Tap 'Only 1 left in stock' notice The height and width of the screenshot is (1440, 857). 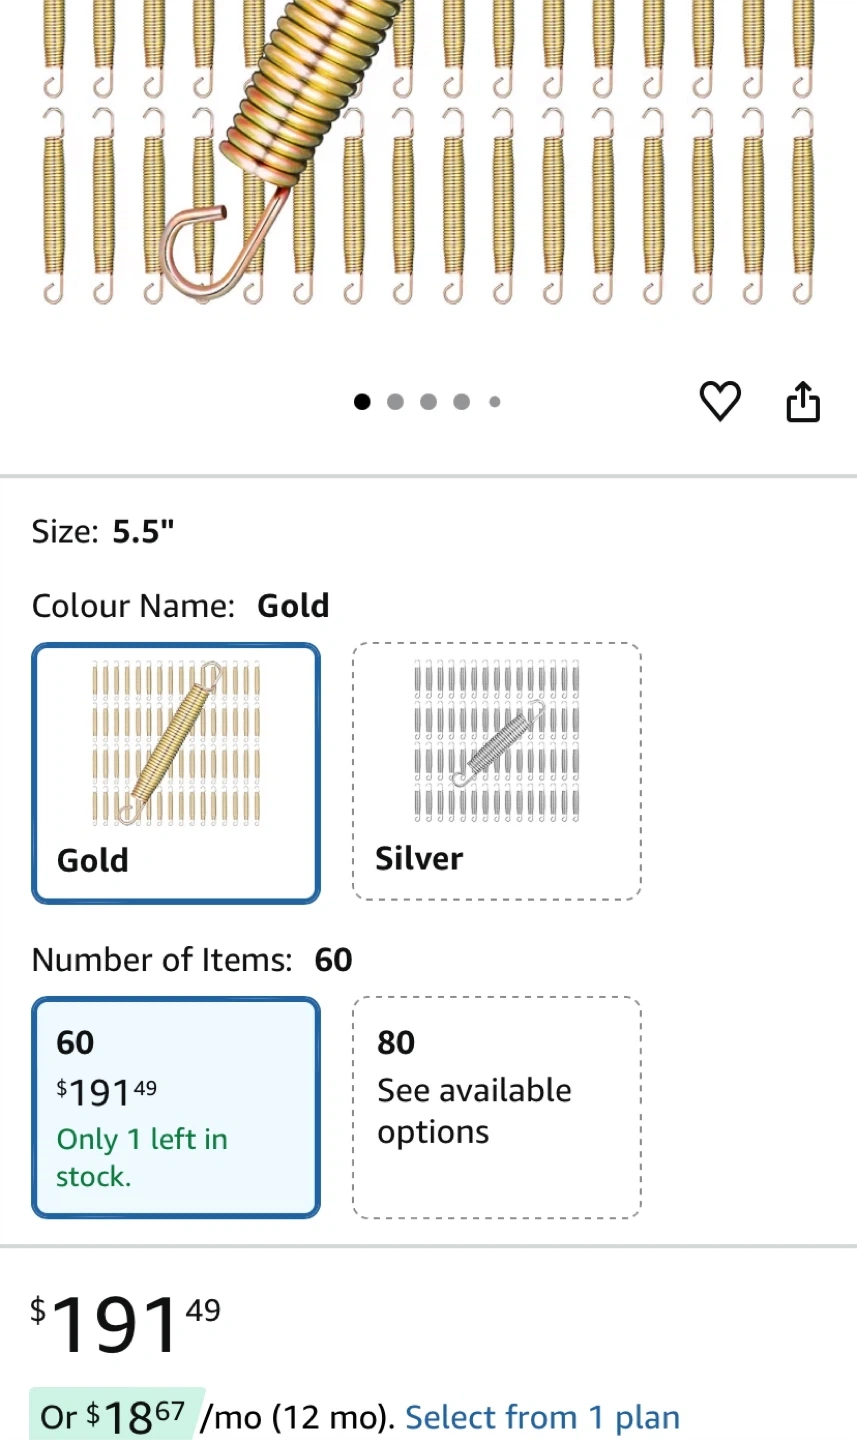pyautogui.click(x=142, y=1157)
